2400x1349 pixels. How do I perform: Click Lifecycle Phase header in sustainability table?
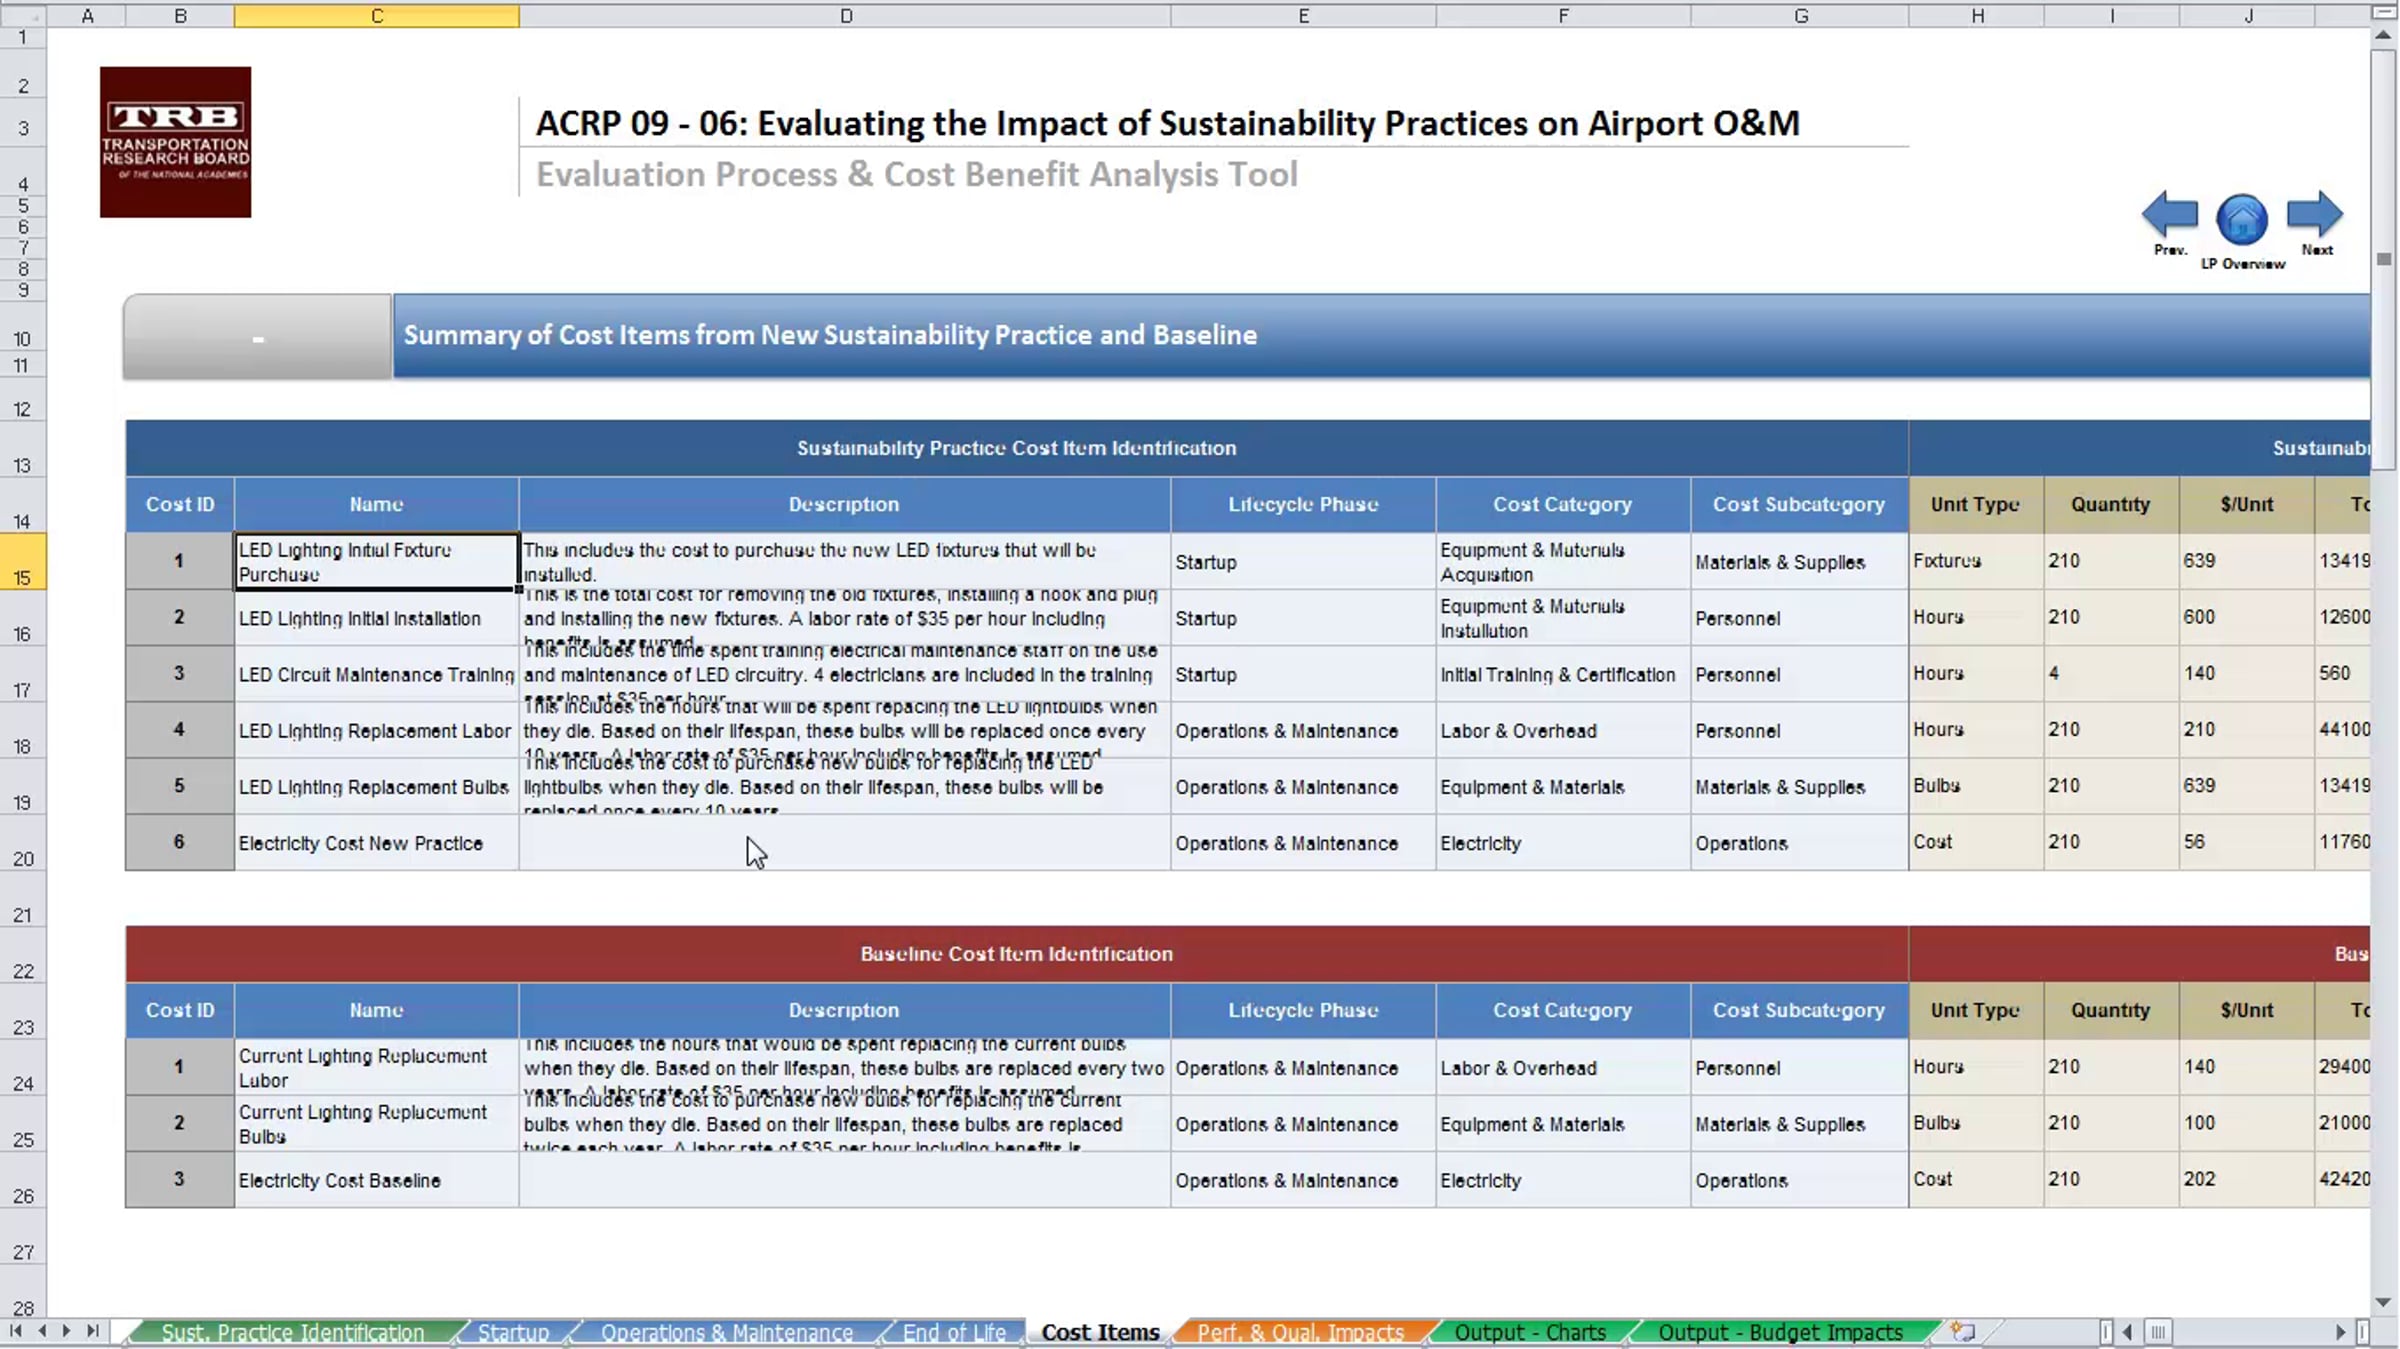click(x=1303, y=505)
